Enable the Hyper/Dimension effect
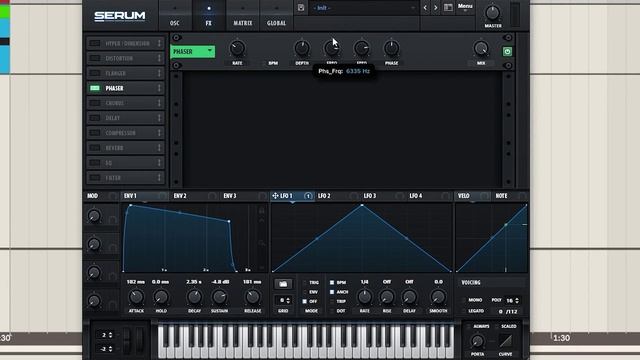Image resolution: width=640 pixels, height=360 pixels. 95,43
